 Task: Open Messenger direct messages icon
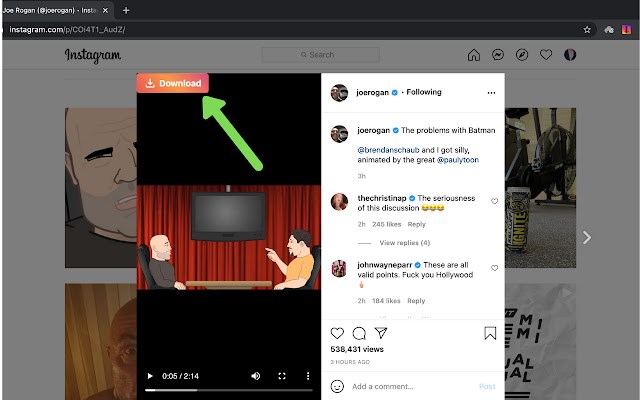coord(498,55)
